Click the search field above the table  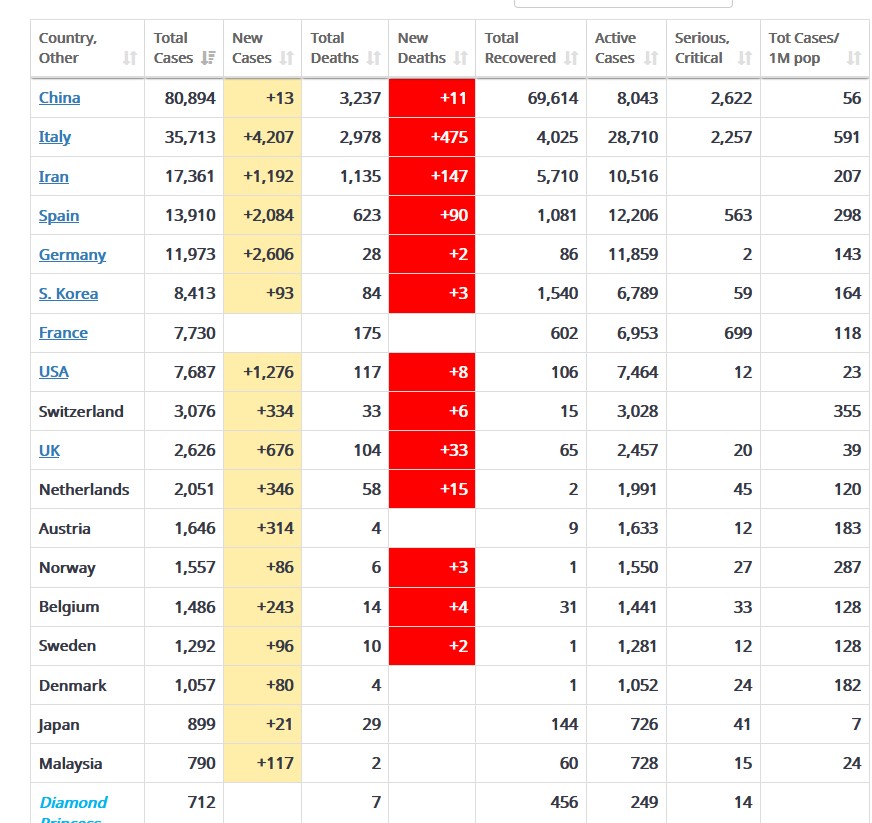[x=622, y=3]
